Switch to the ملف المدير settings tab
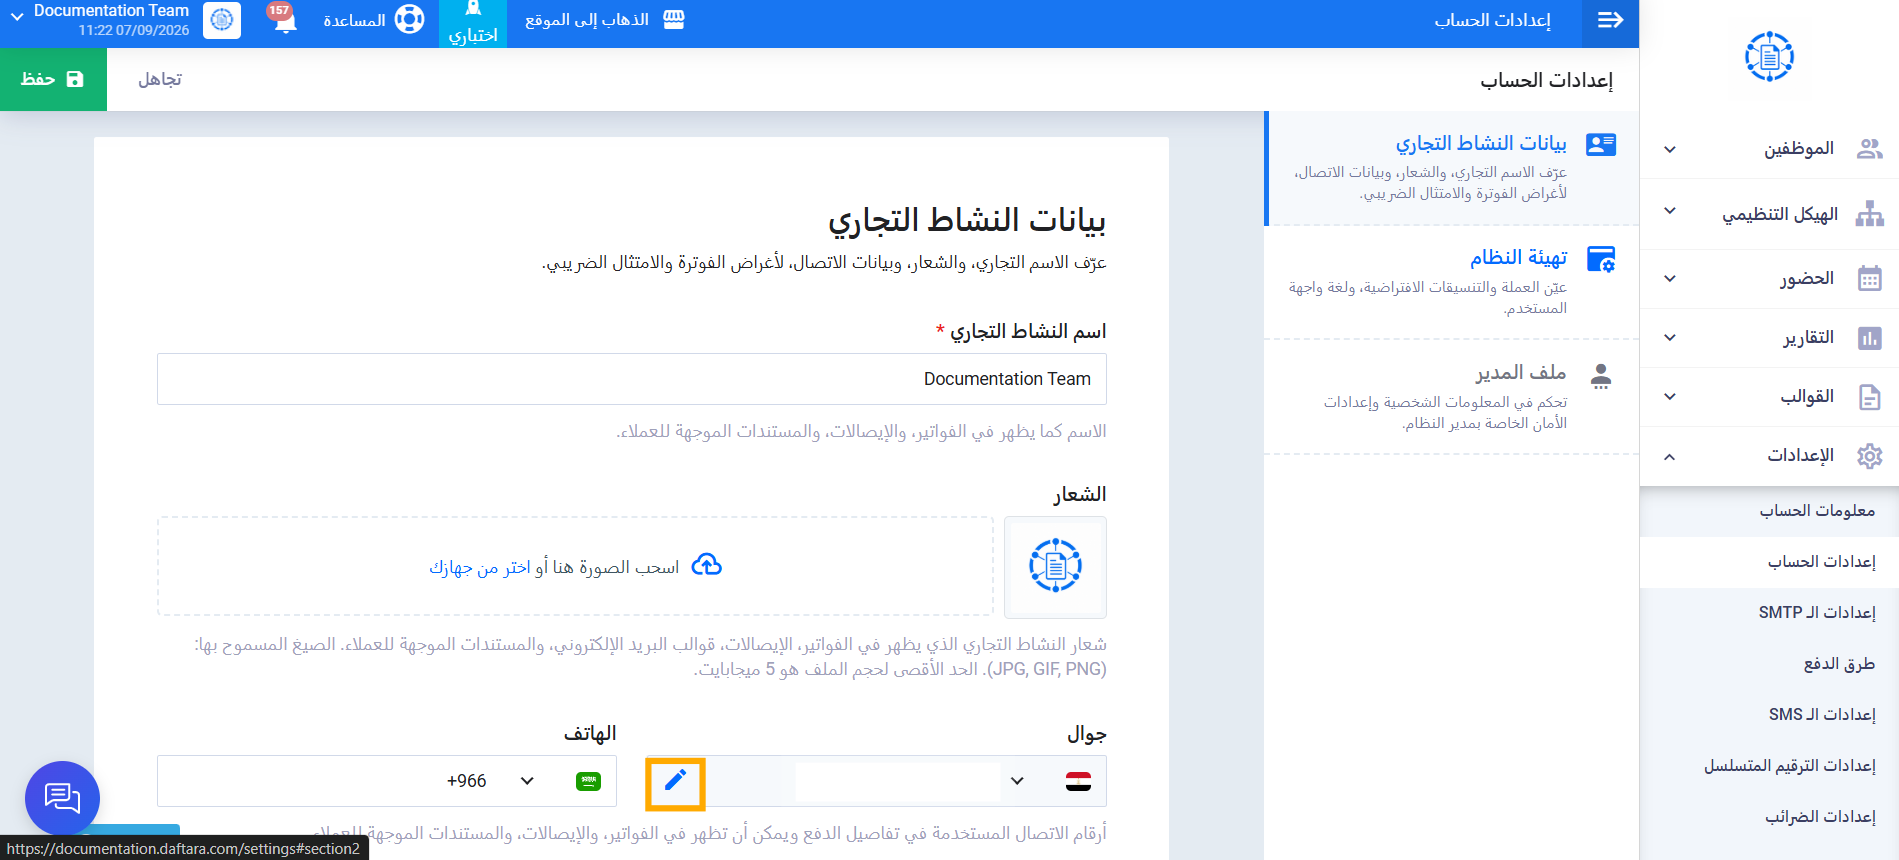Image resolution: width=1899 pixels, height=860 pixels. coord(1452,397)
